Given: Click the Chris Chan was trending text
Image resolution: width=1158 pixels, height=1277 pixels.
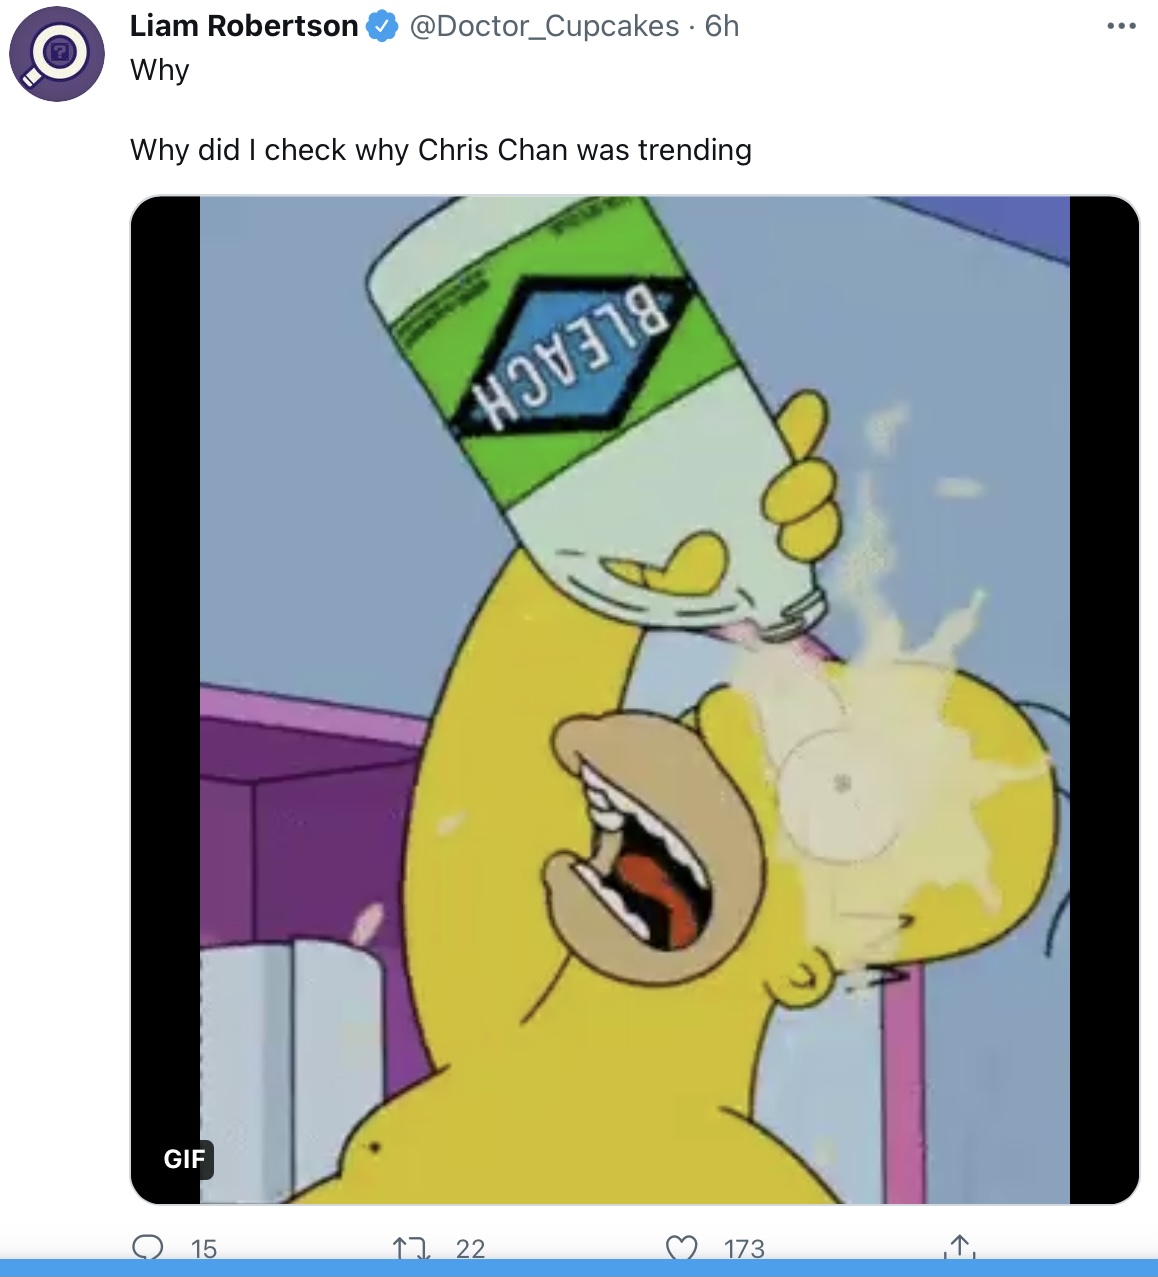Looking at the screenshot, I should 585,150.
